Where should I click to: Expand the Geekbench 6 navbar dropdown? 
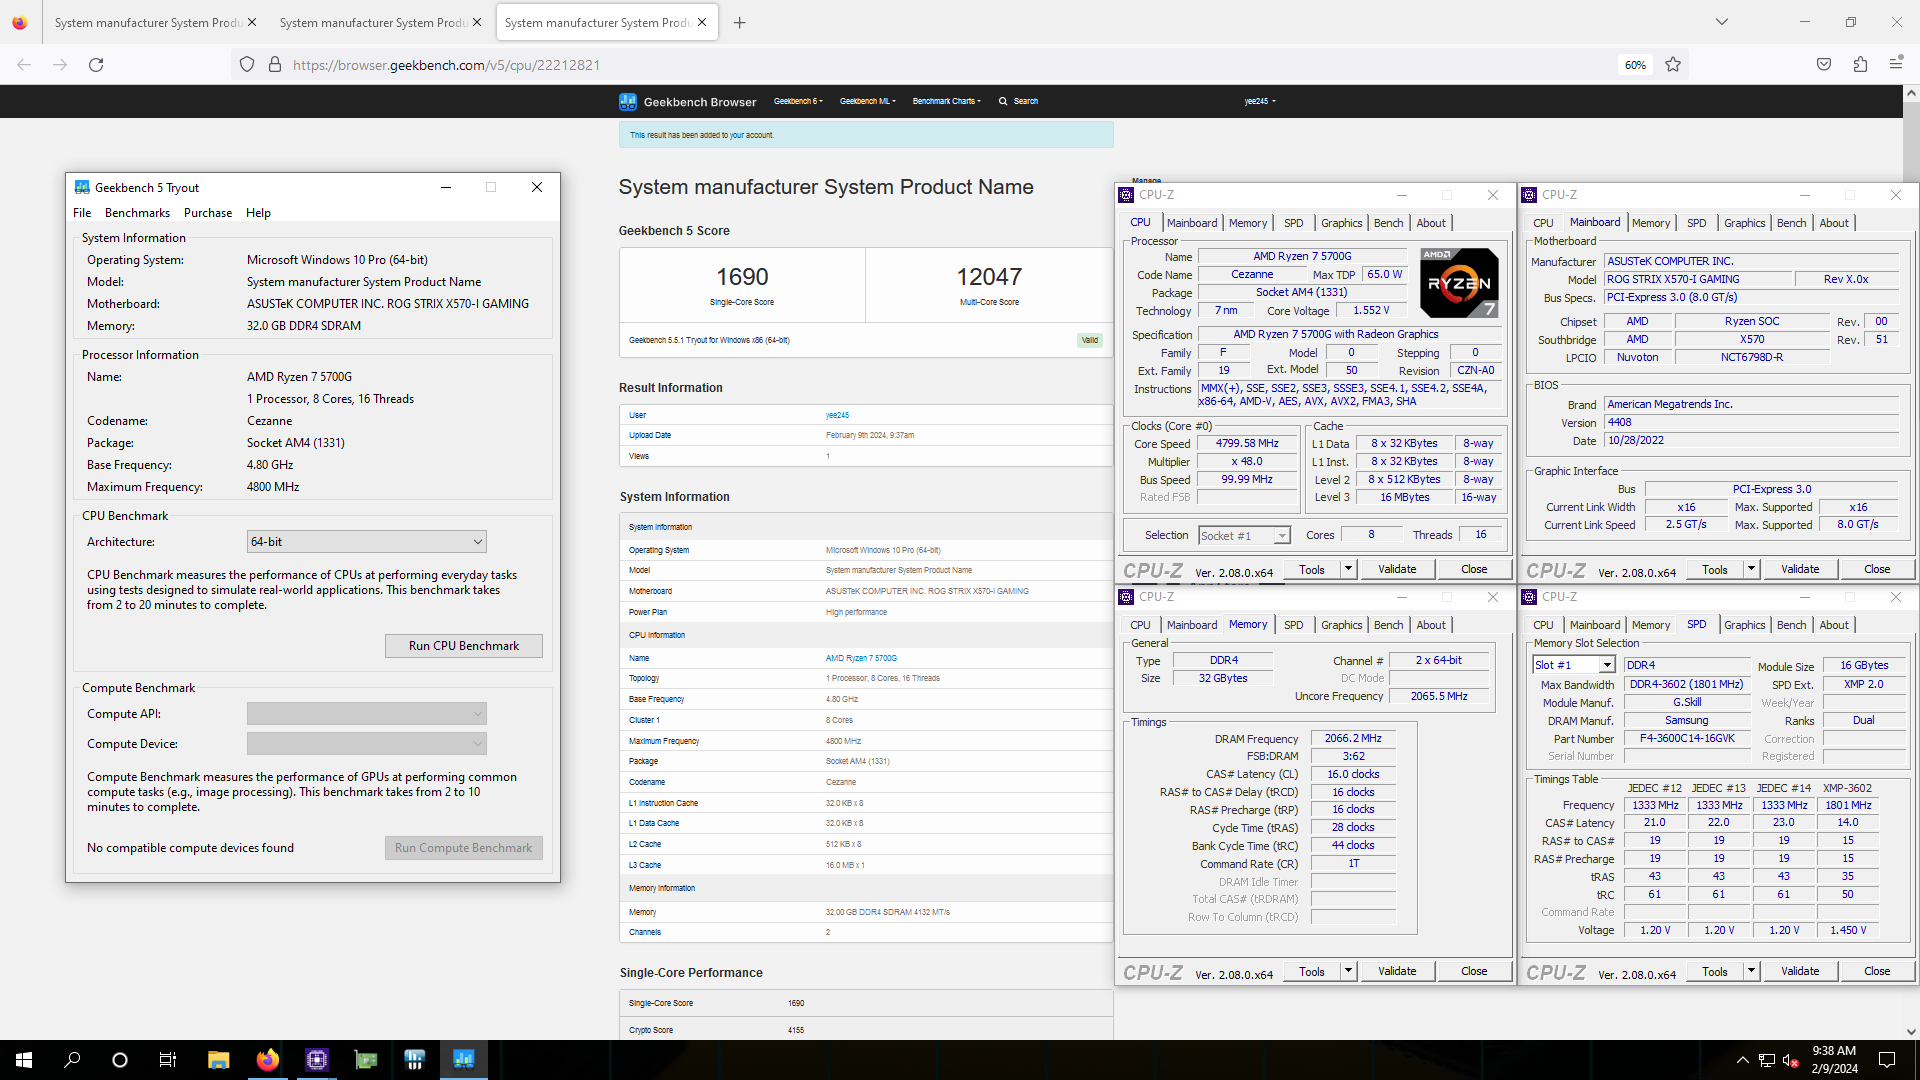[798, 101]
